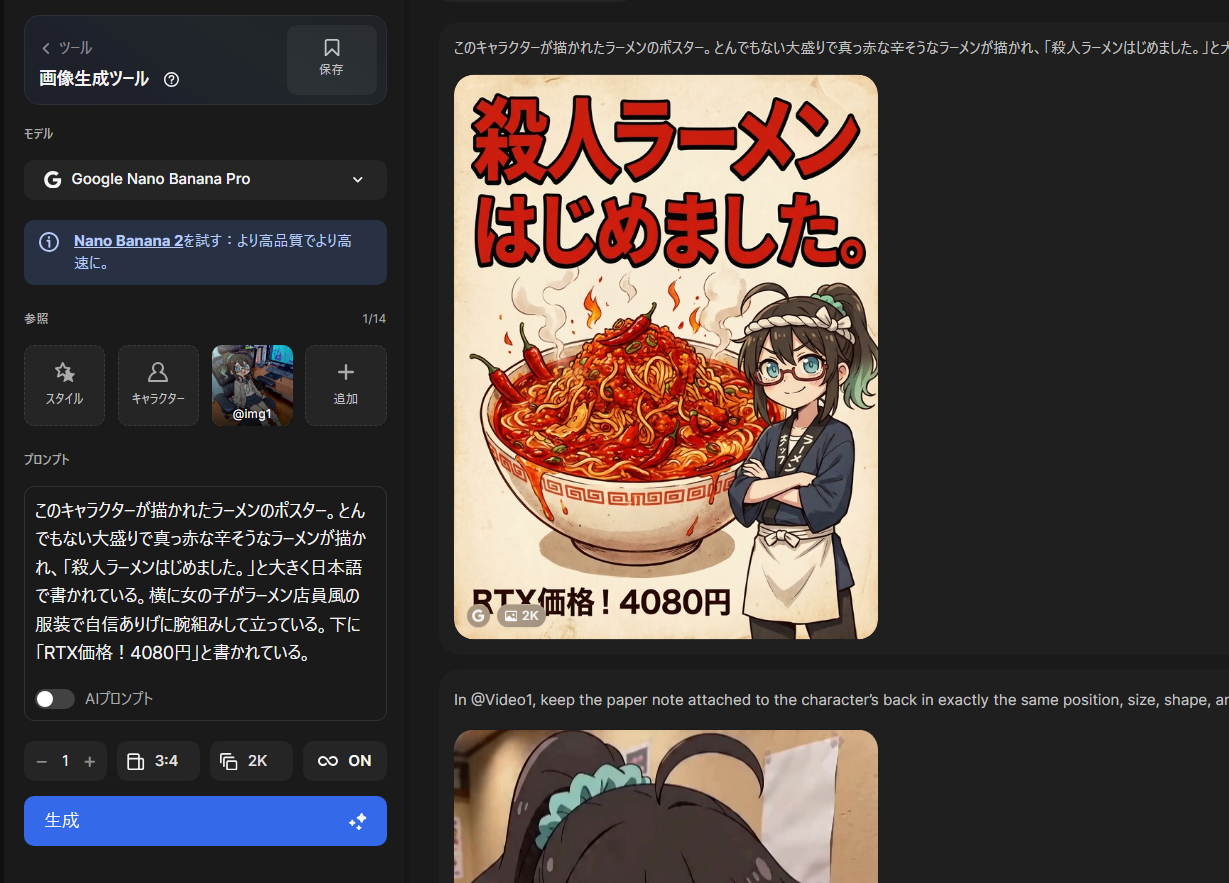Click the info icon in the banner
Viewport: 1229px width, 883px height.
tap(49, 242)
